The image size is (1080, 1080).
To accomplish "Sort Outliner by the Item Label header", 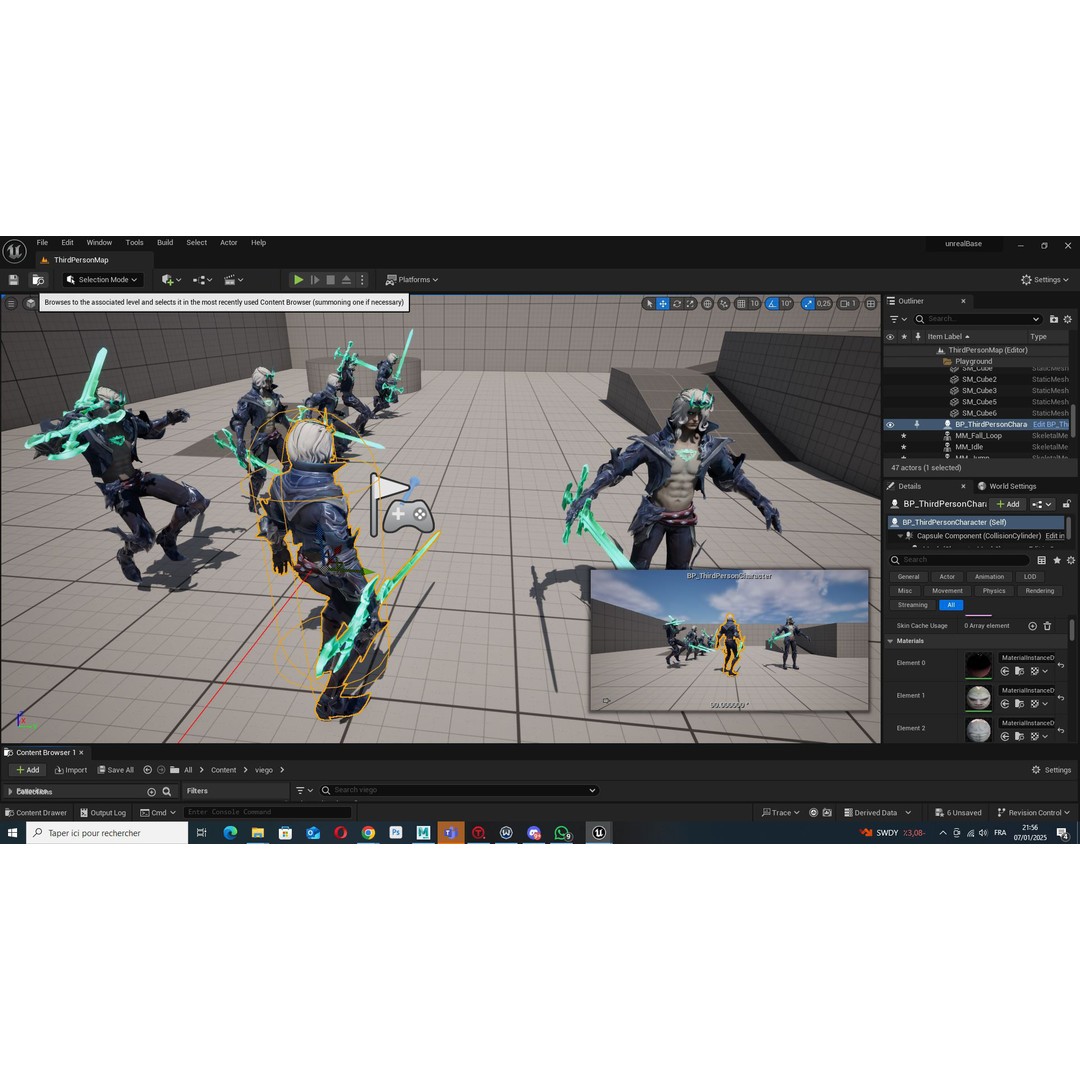I will 947,337.
